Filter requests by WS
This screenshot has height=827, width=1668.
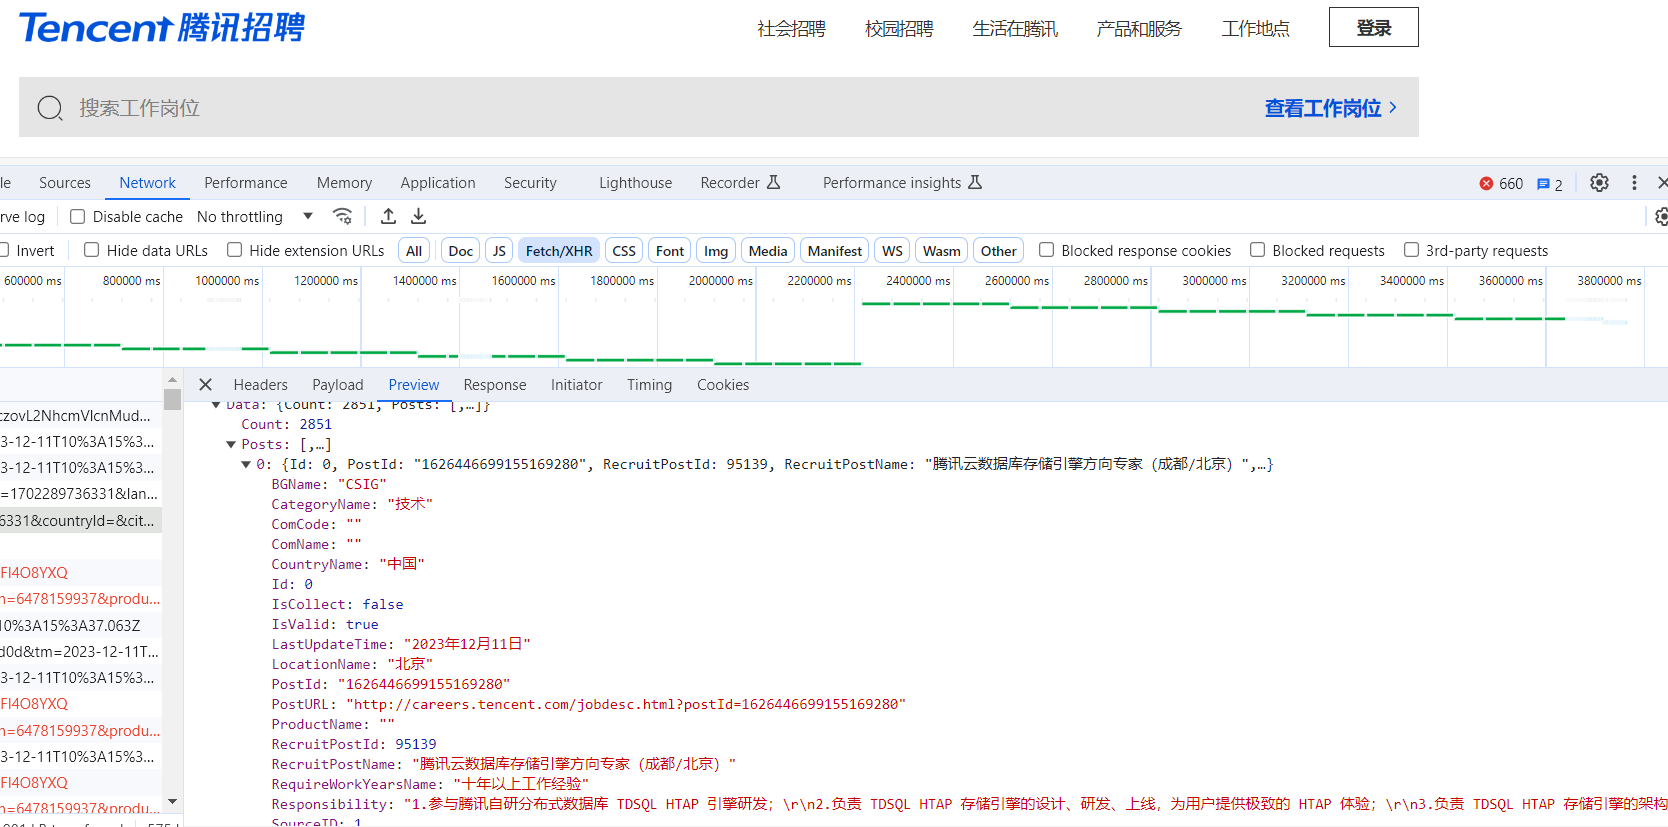pos(892,251)
